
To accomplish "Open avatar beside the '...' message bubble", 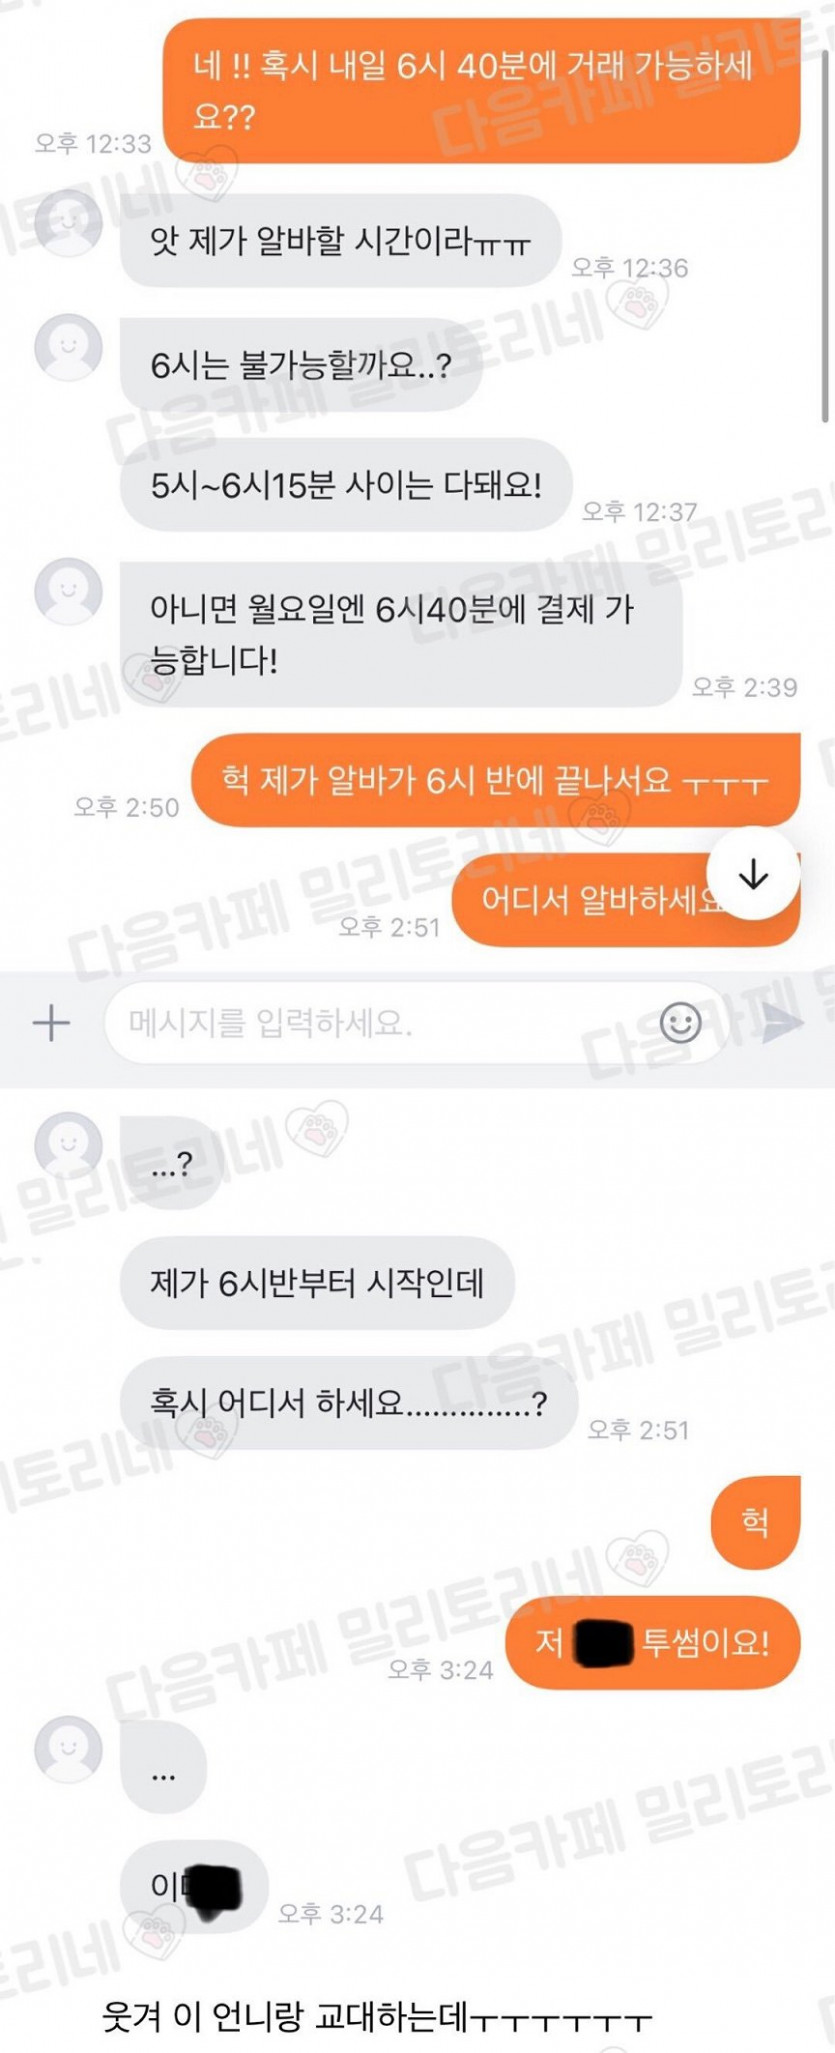I will (68, 1750).
